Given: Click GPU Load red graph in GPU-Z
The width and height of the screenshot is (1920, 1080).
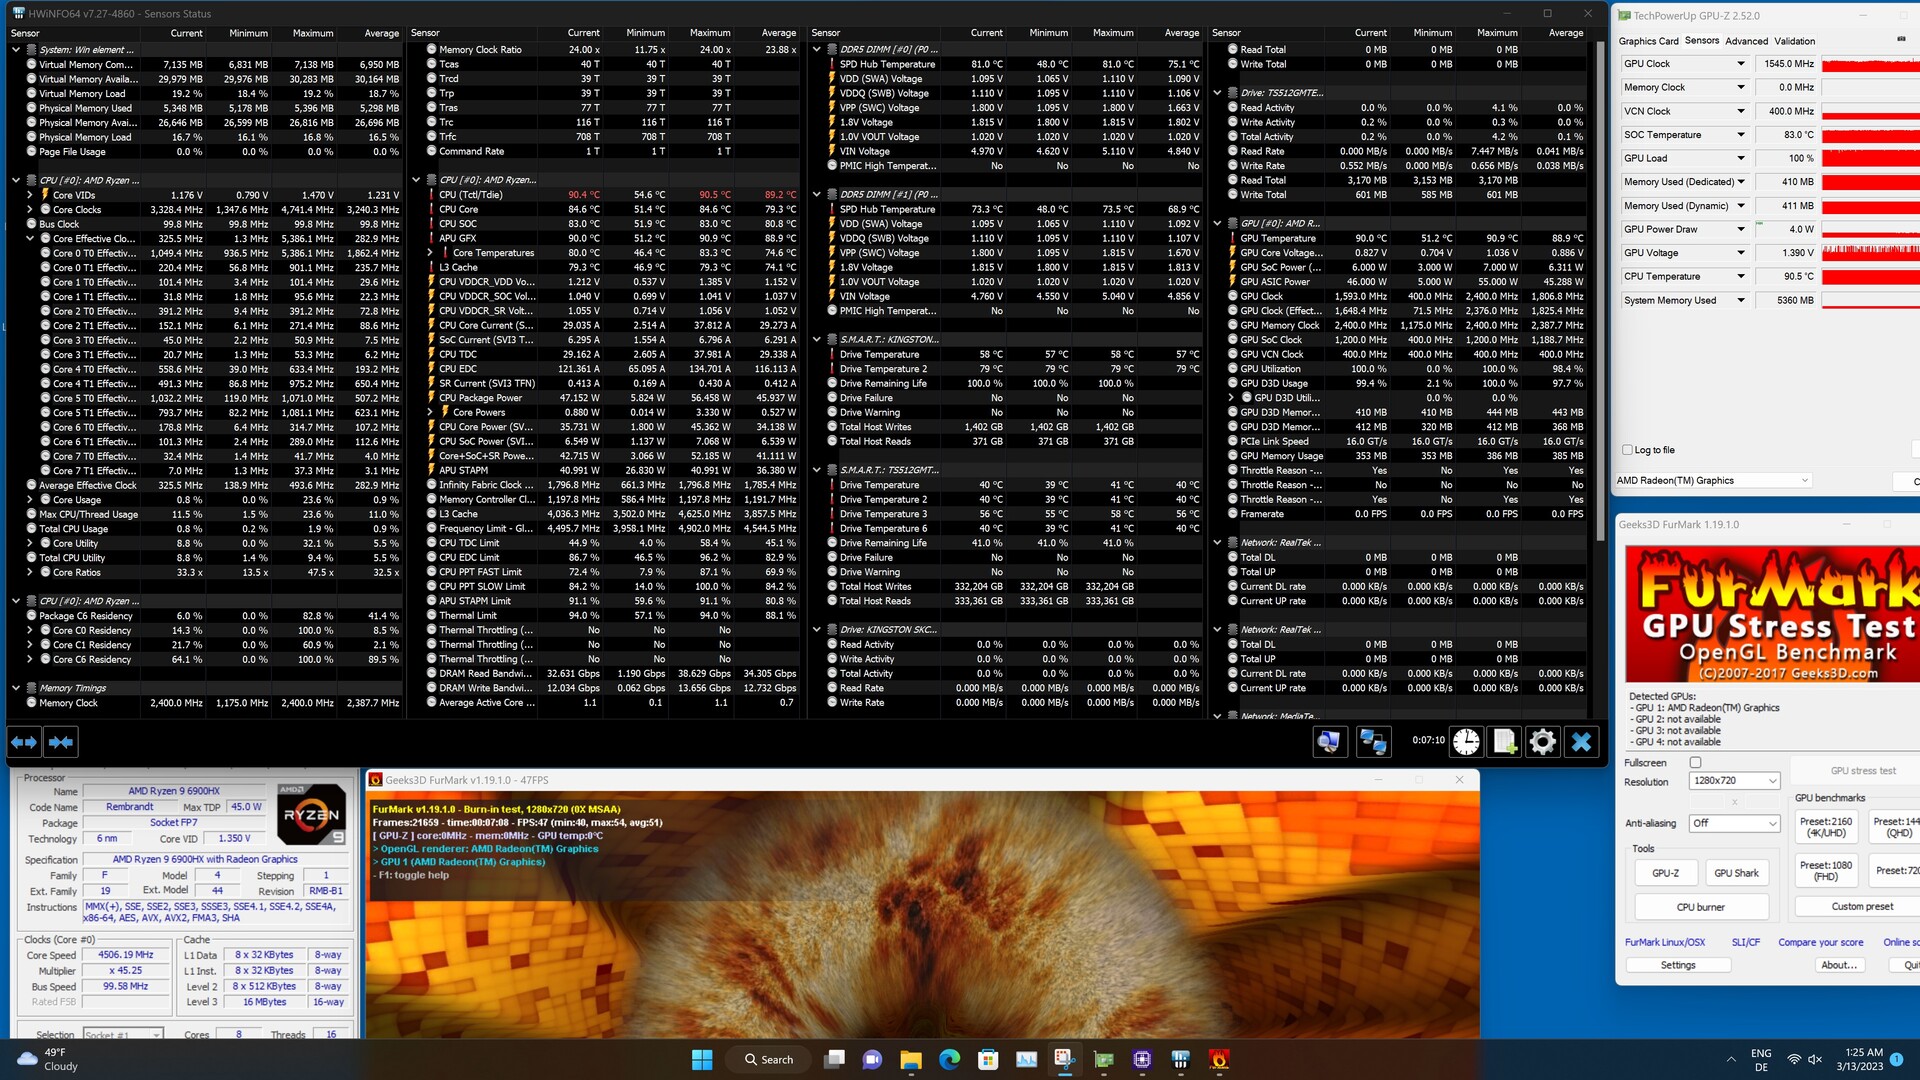Looking at the screenshot, I should [1870, 158].
